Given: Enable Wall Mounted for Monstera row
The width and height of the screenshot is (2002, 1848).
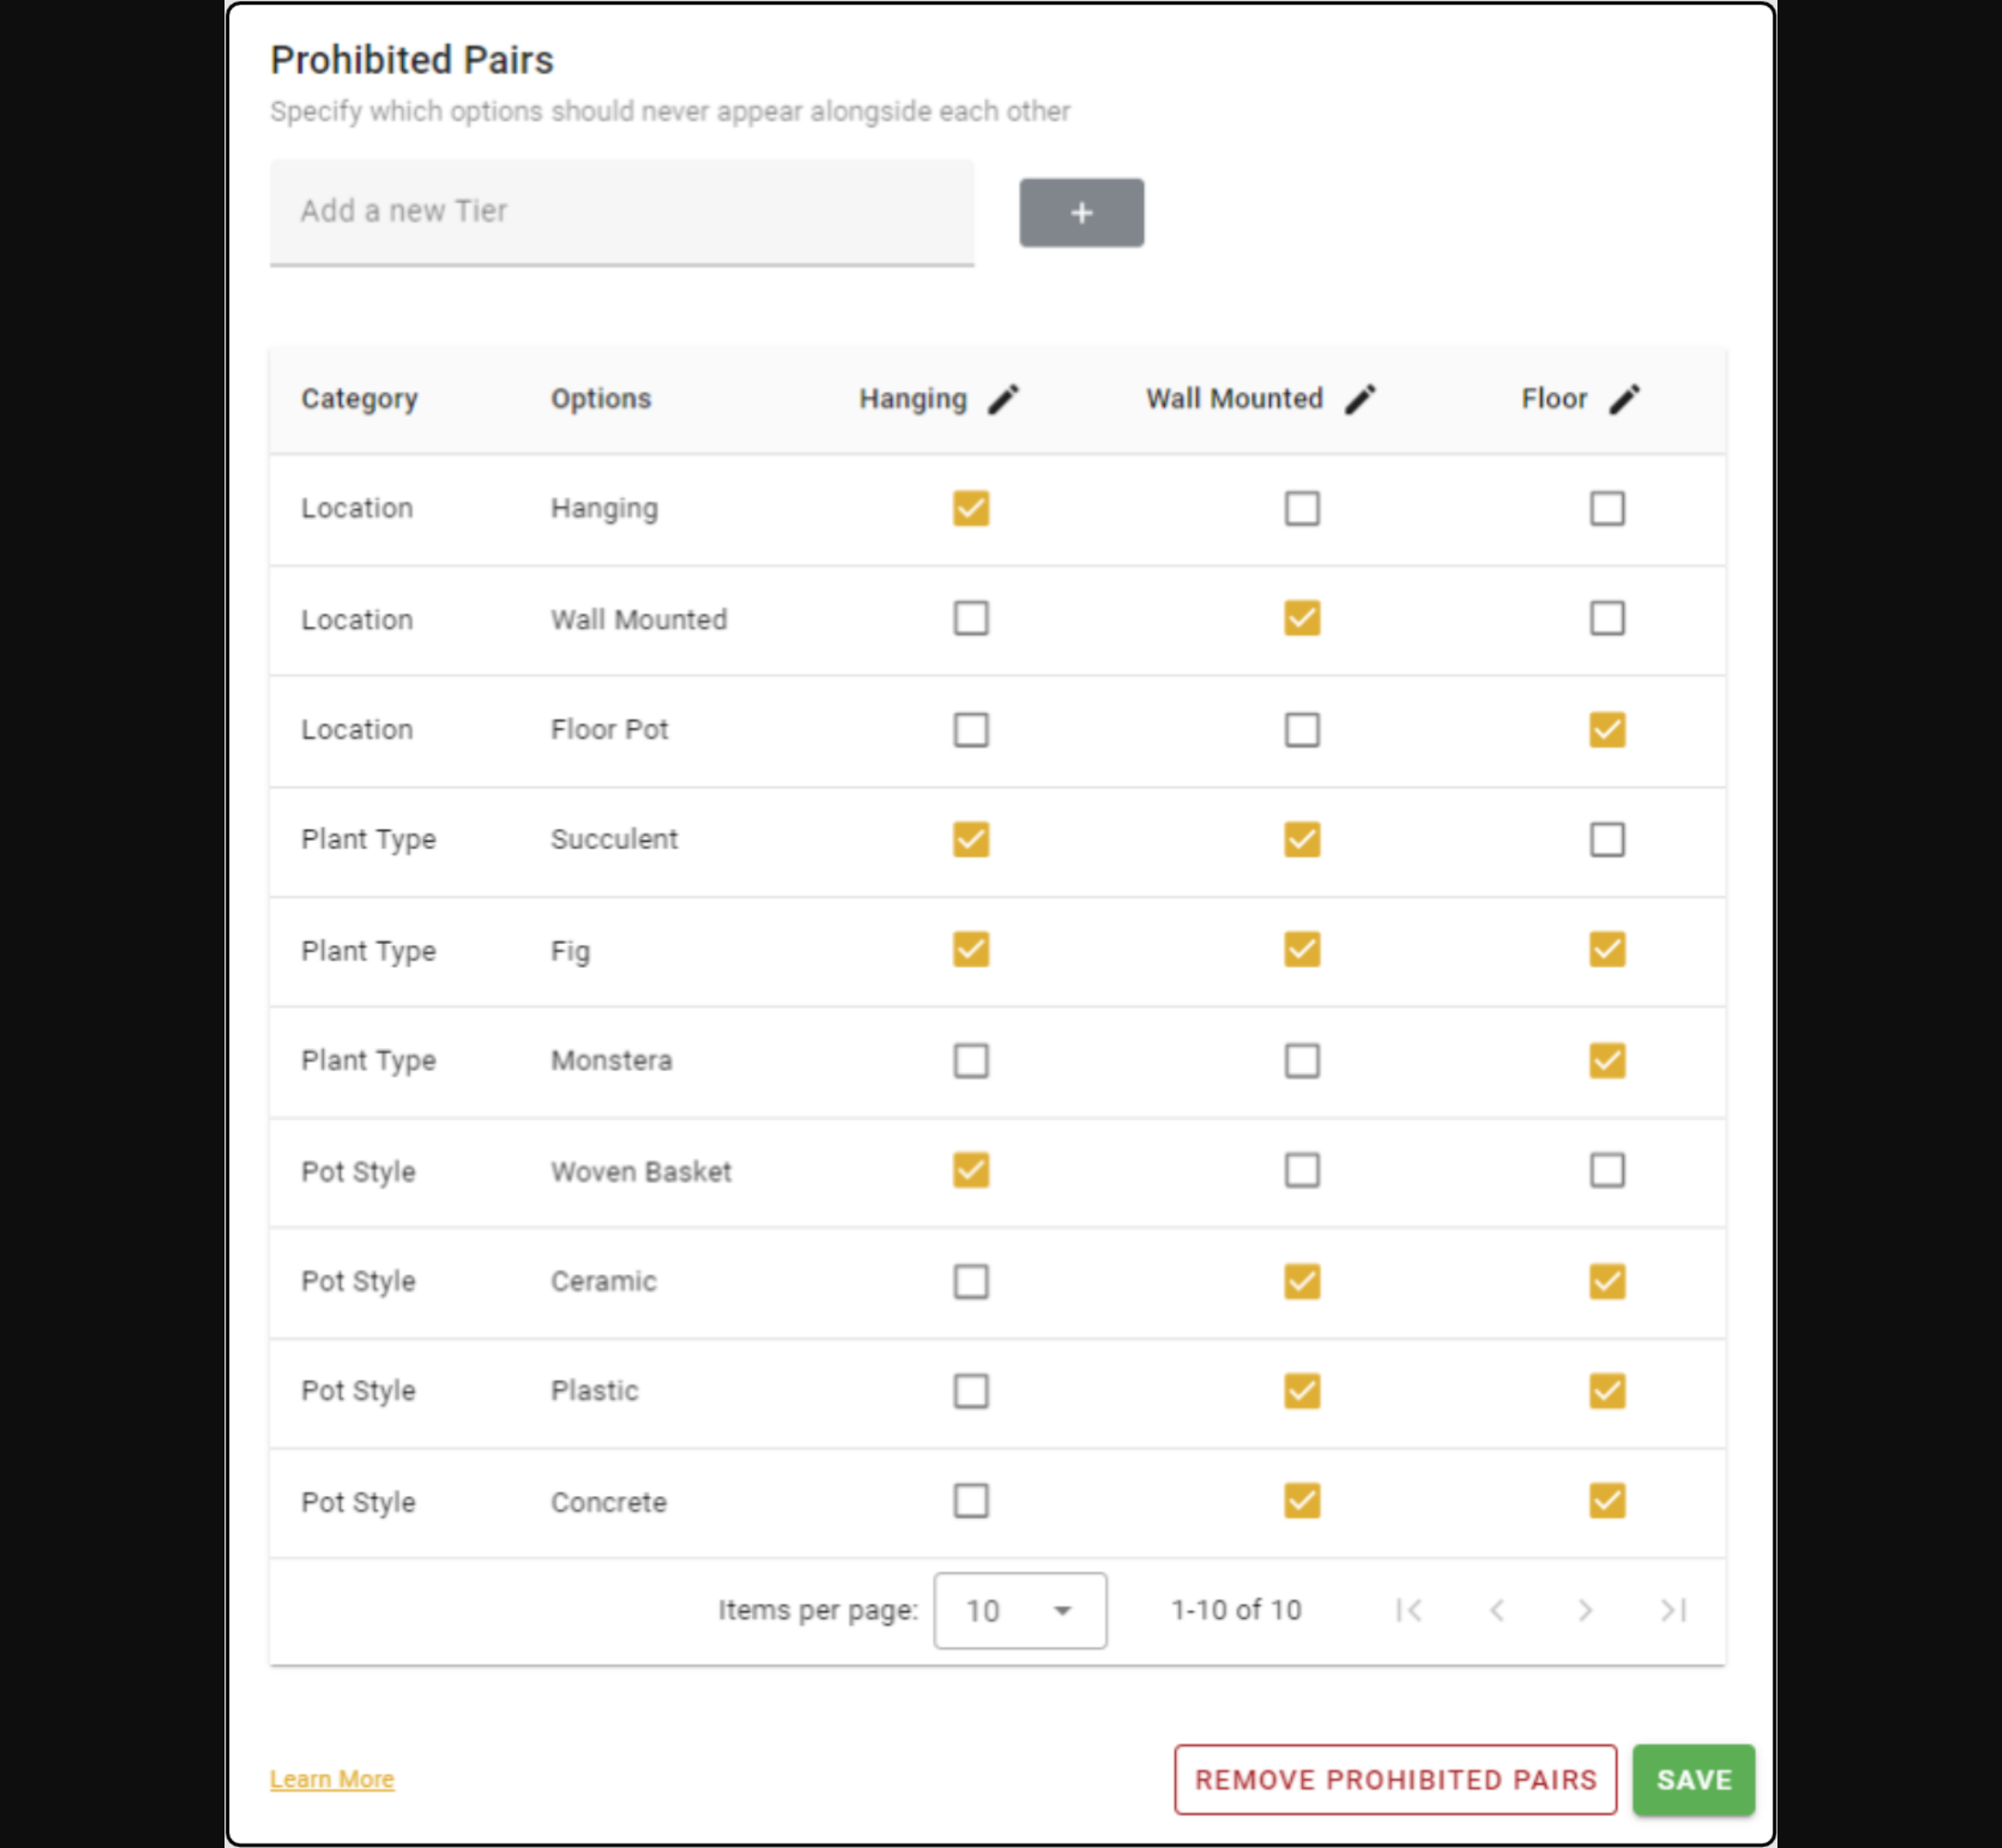Looking at the screenshot, I should point(1301,1061).
